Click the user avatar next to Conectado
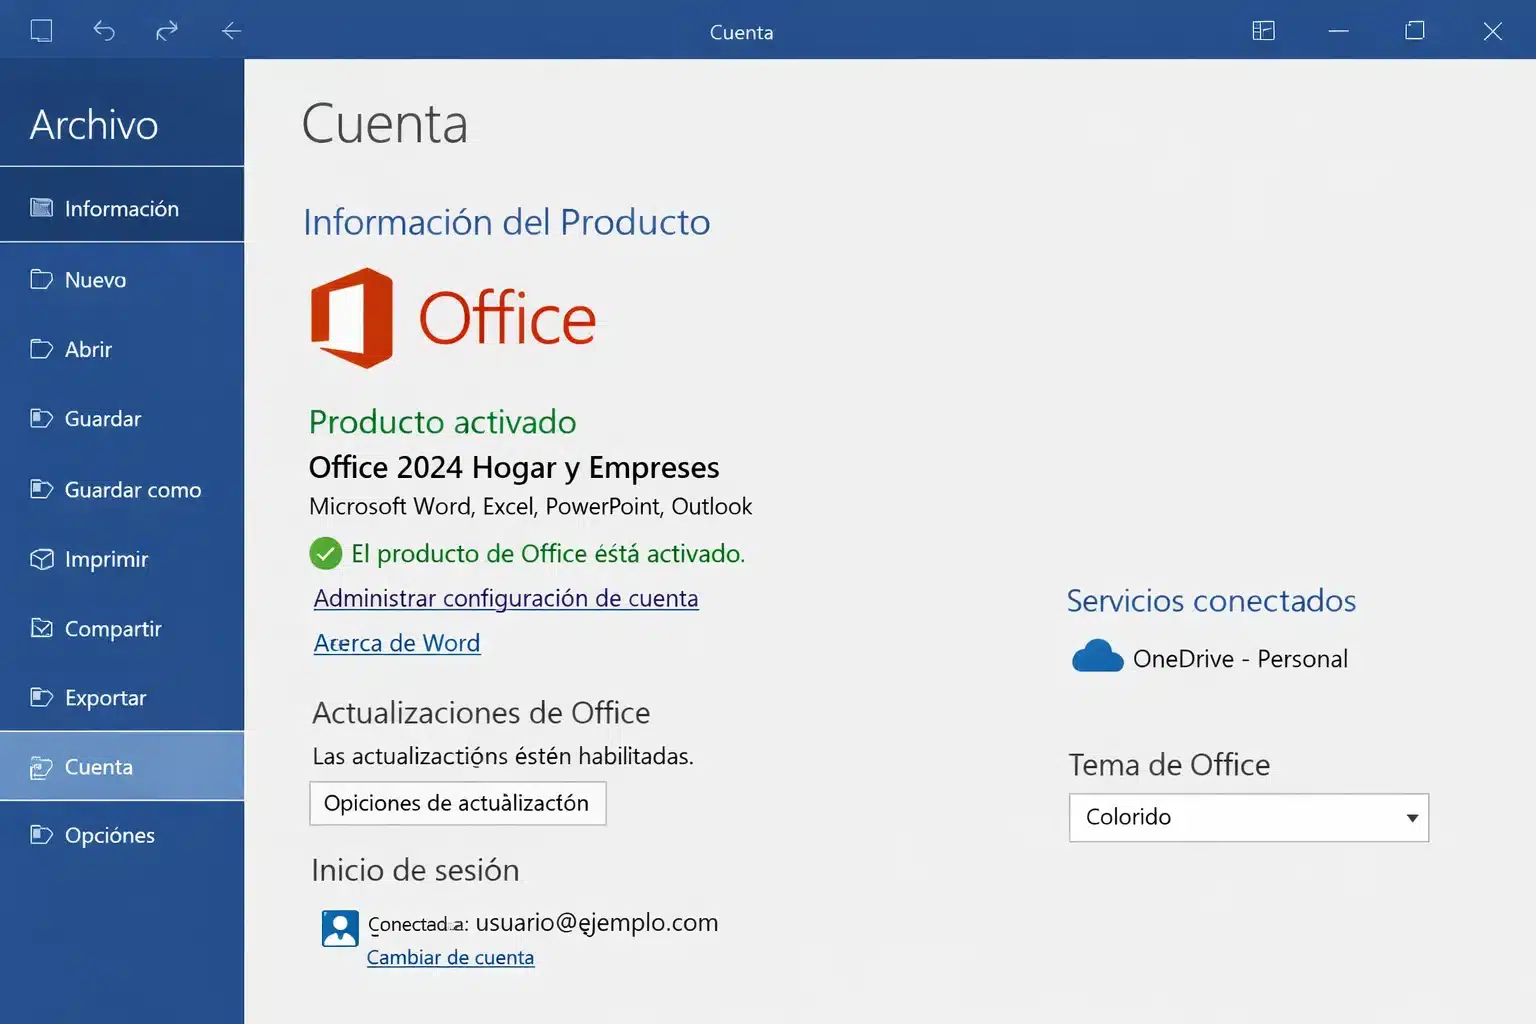Viewport: 1536px width, 1024px height. tap(339, 928)
